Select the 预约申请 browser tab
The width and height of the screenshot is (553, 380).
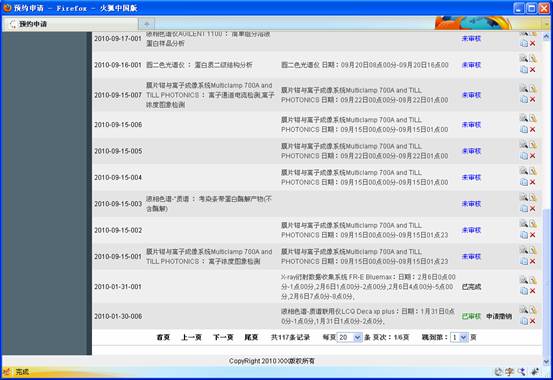point(70,24)
